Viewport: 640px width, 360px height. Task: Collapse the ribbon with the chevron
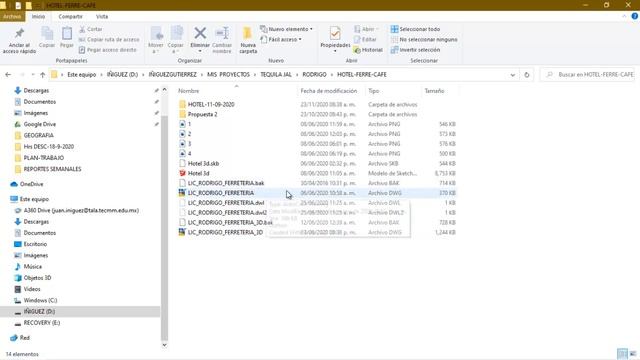624,16
